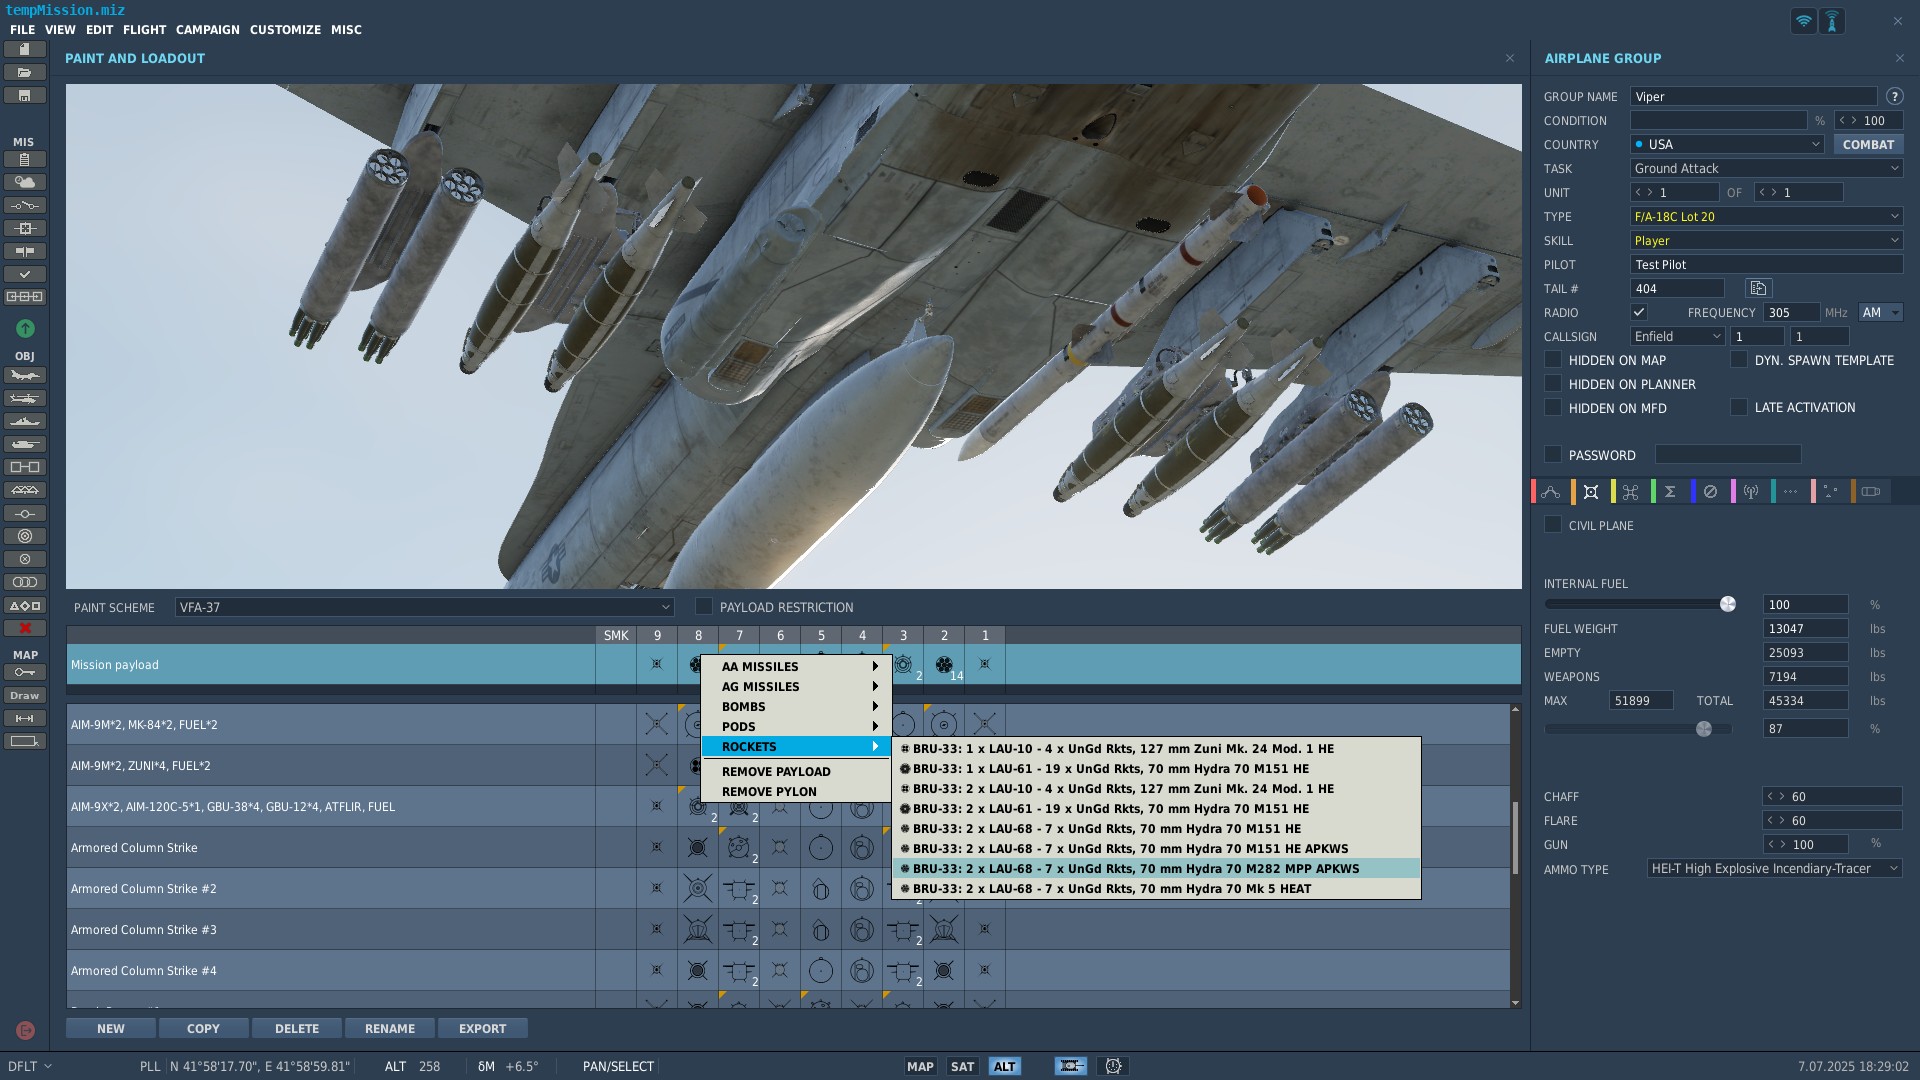Expand the Task Ground Attack dropdown
Screen dimensions: 1920x1080
click(1766, 168)
